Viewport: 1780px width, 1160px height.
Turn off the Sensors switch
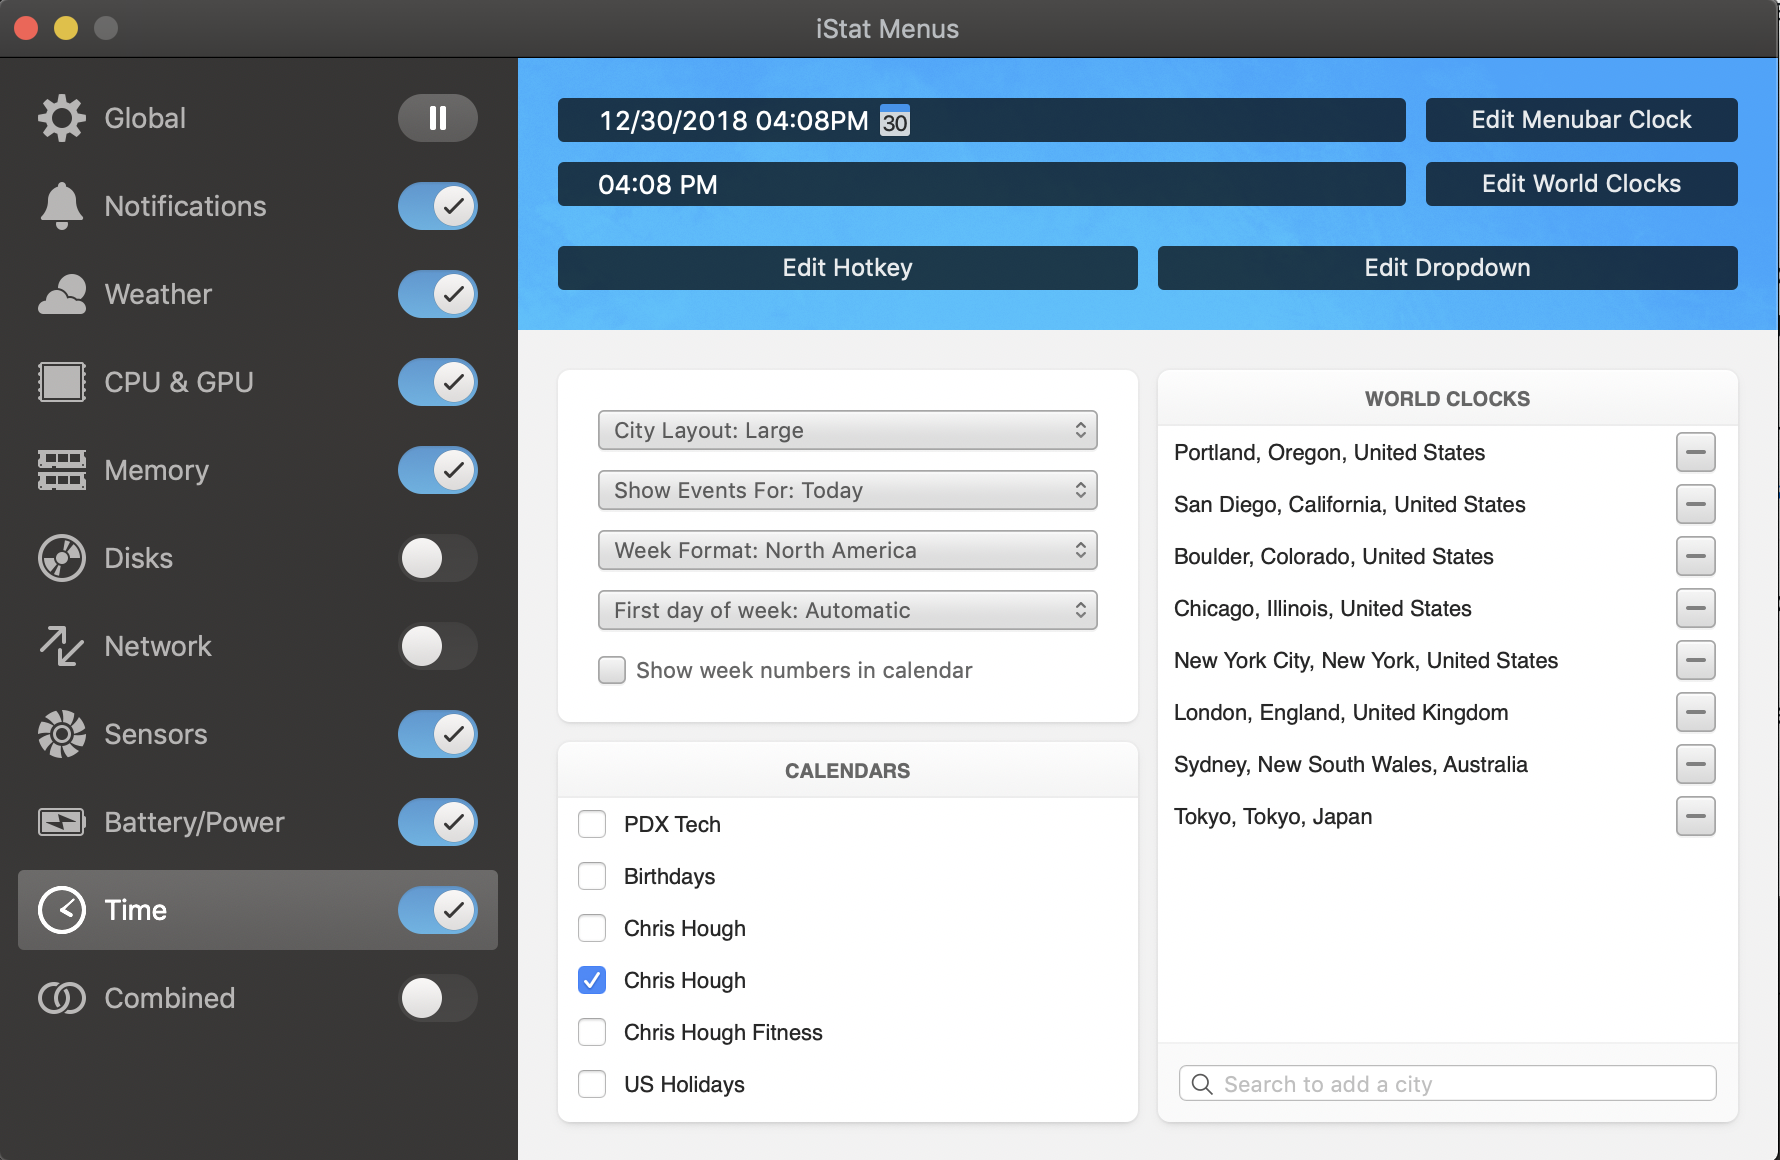coord(438,734)
